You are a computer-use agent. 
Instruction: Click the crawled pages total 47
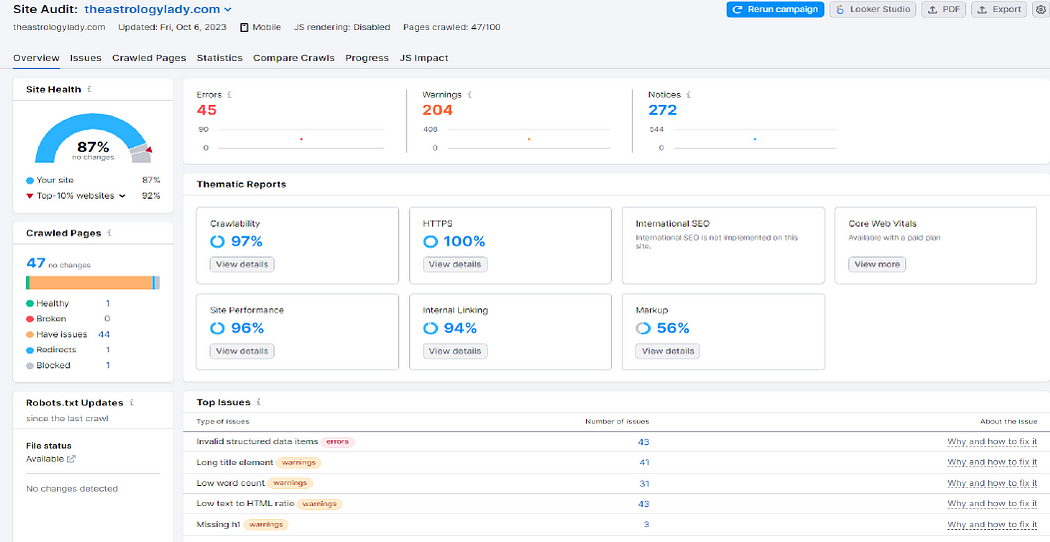[35, 263]
